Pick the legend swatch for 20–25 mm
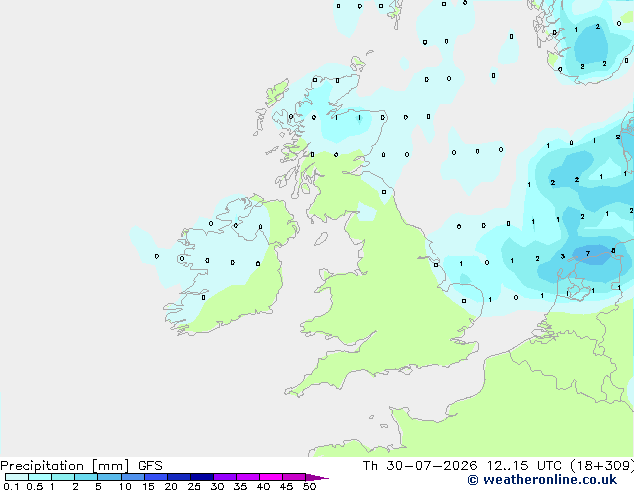Screen dimensions: 634x490 point(179,477)
